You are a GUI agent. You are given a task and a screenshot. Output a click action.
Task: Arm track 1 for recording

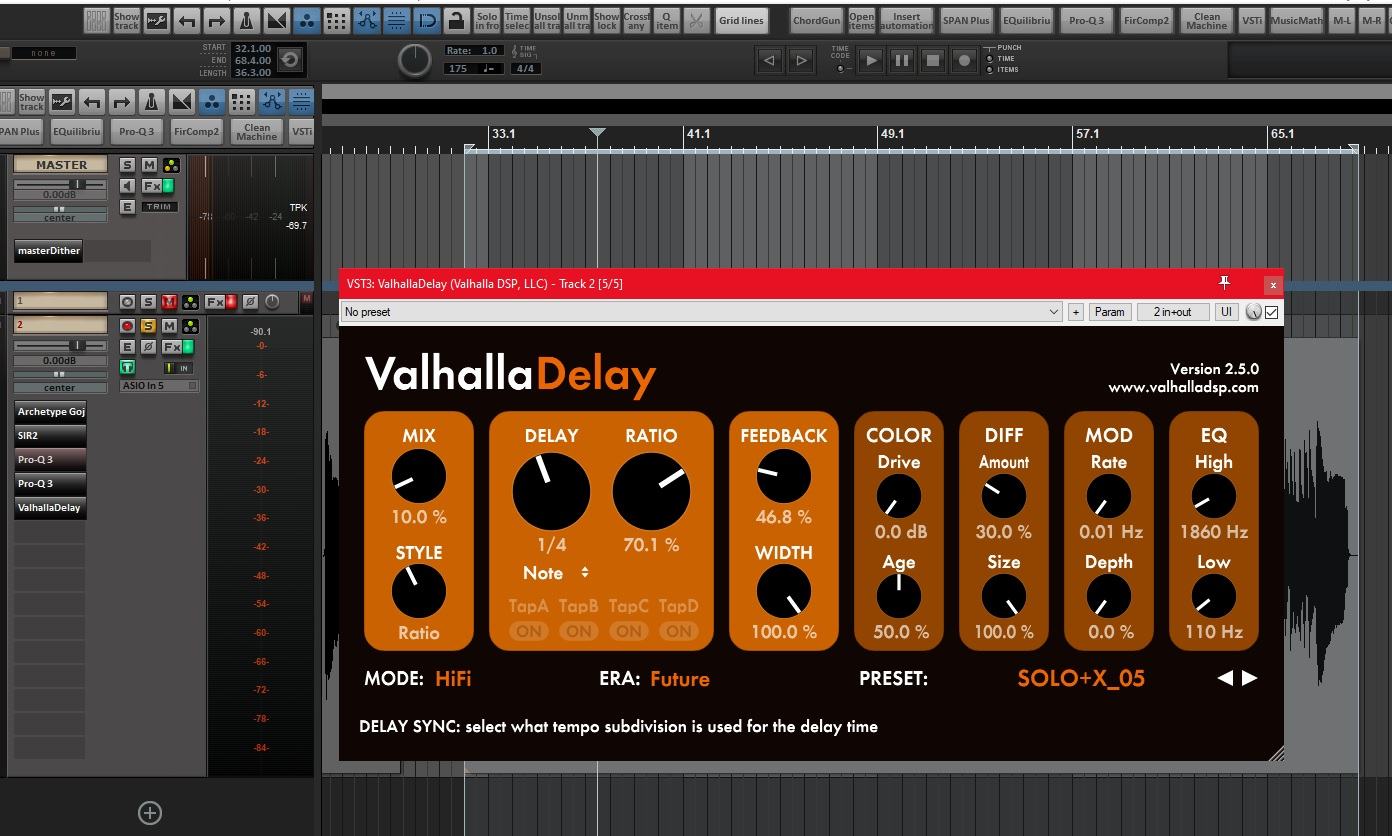click(127, 302)
